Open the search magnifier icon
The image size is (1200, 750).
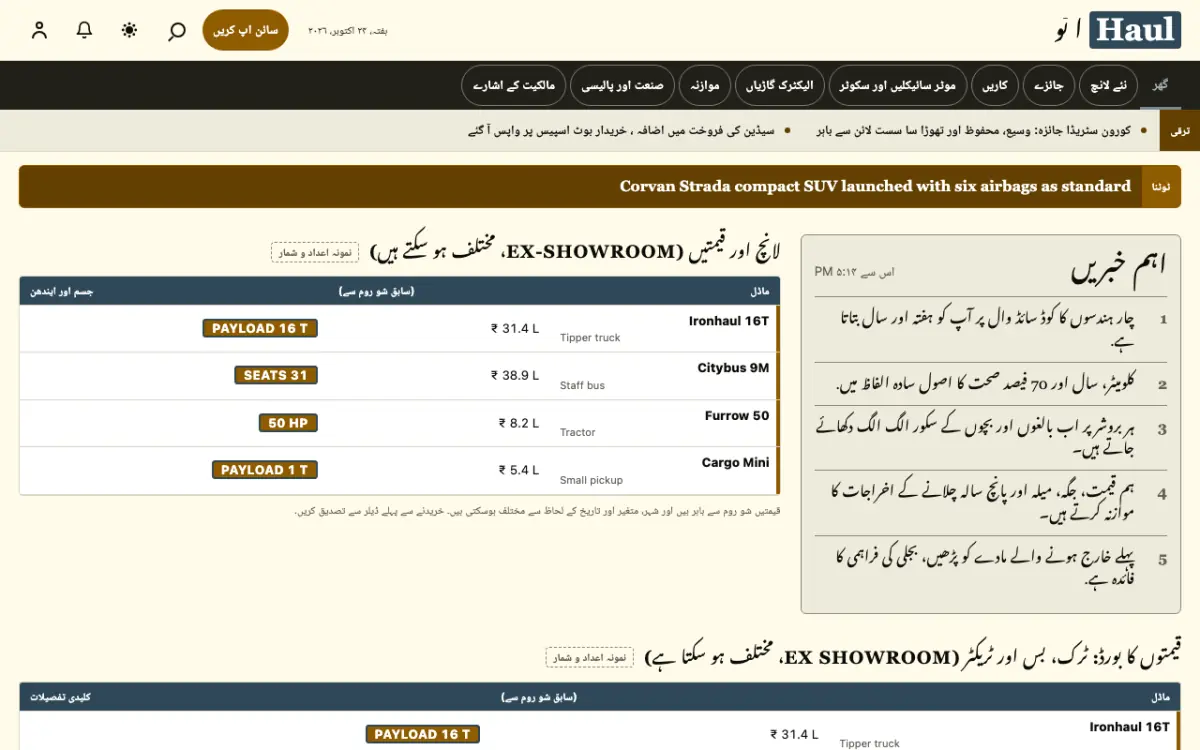(176, 30)
